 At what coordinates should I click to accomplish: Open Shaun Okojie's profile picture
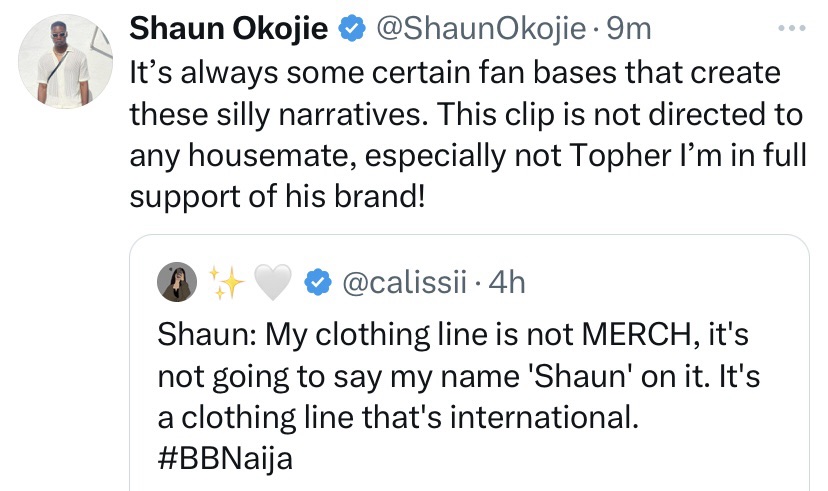pyautogui.click(x=63, y=61)
